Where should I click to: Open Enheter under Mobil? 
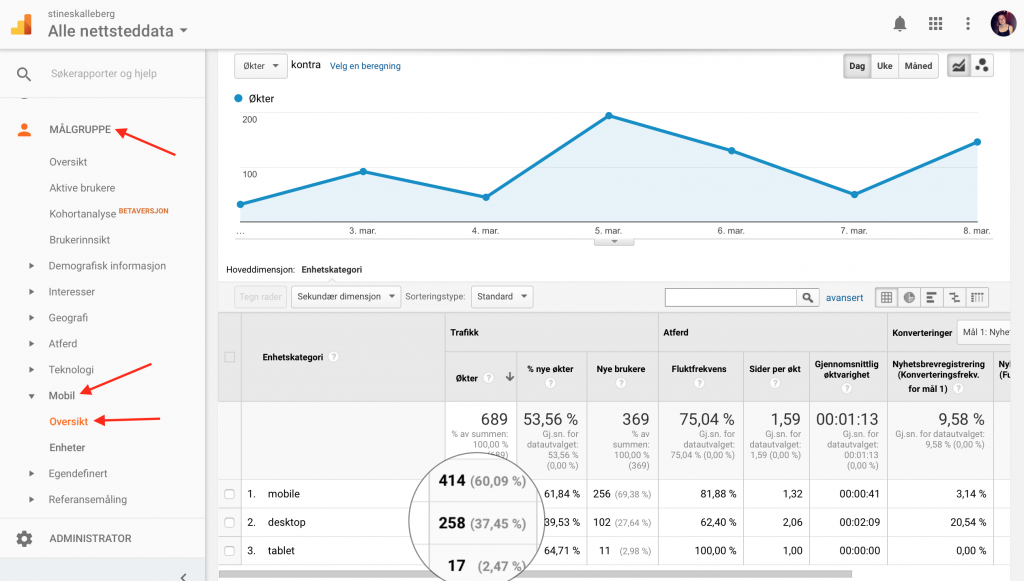[67, 447]
